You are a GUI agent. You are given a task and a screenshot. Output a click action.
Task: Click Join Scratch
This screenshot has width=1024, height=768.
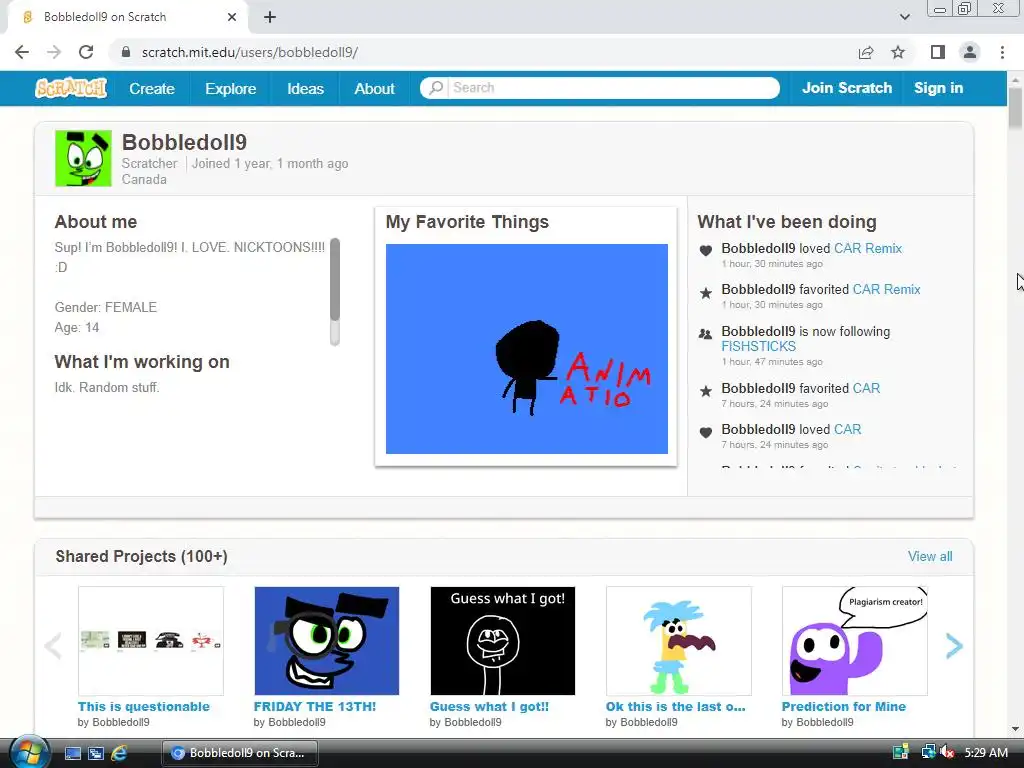coord(846,88)
